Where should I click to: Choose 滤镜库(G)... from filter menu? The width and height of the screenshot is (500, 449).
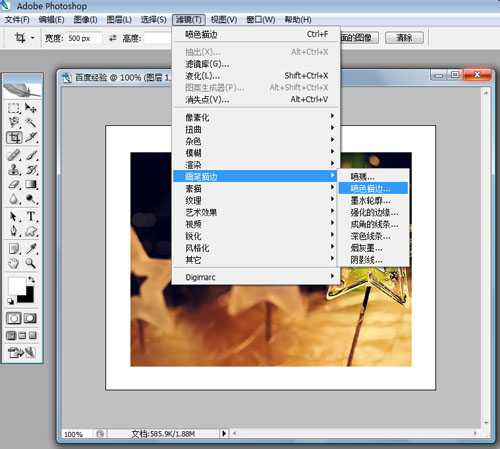click(256, 64)
